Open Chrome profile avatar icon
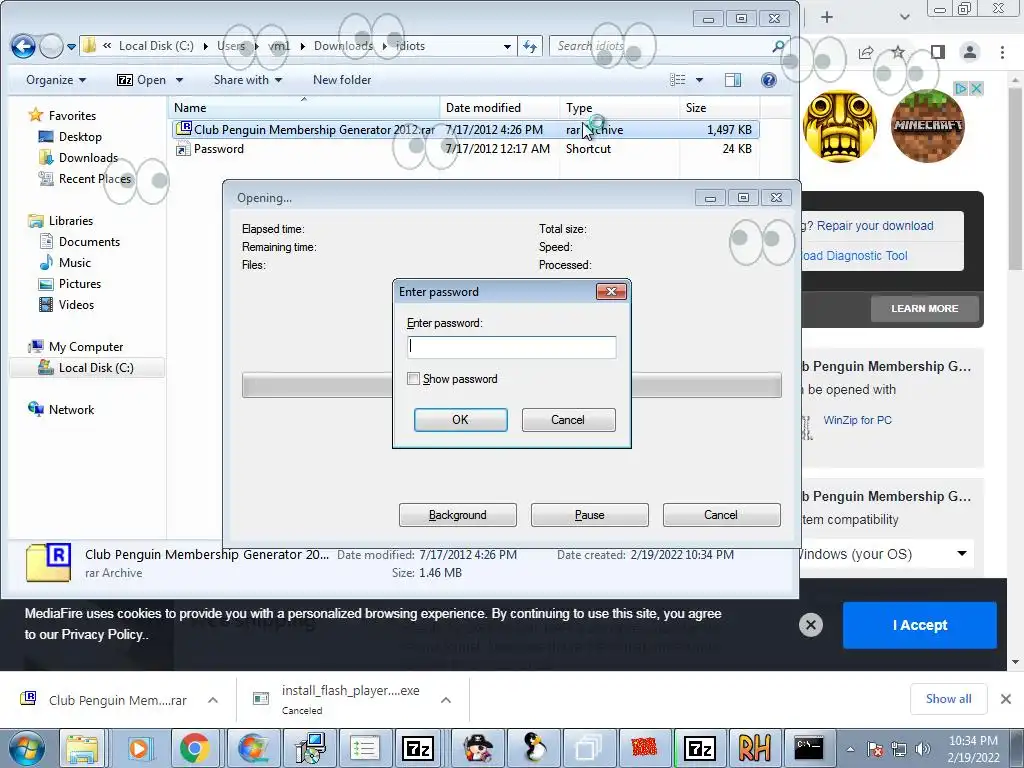The image size is (1024, 768). (970, 52)
